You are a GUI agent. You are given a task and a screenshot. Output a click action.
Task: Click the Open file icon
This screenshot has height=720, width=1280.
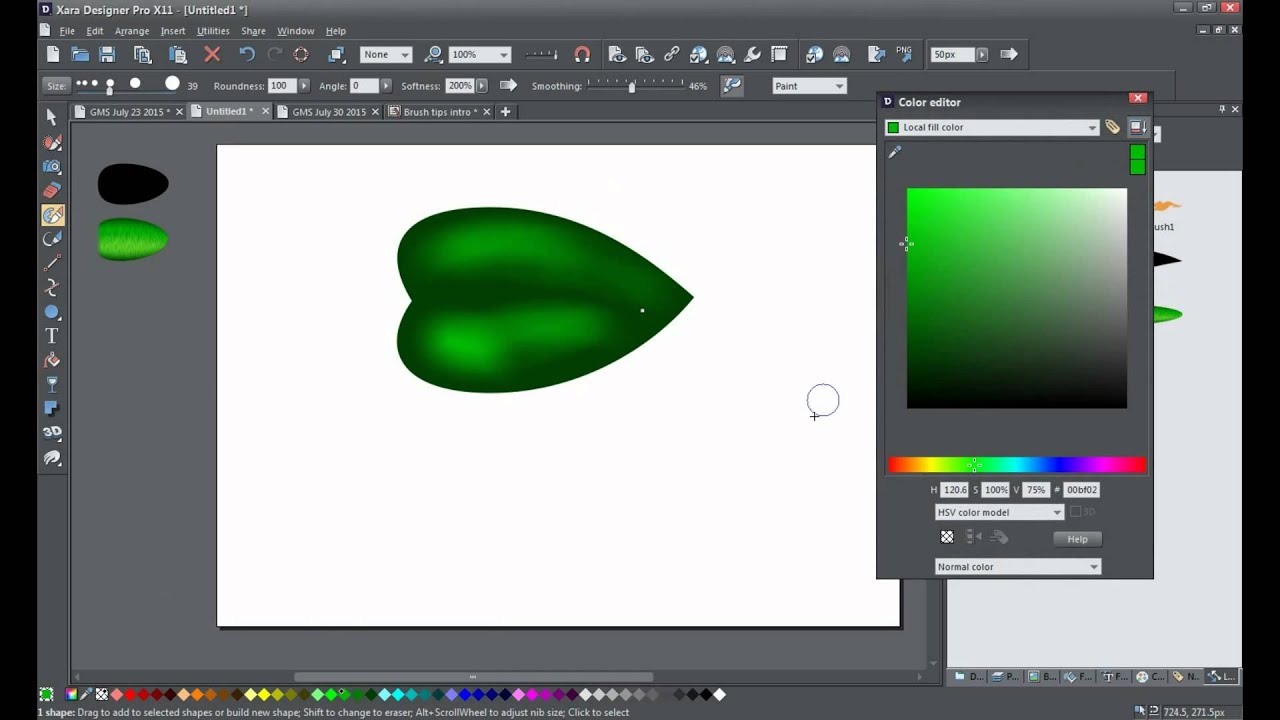pos(80,55)
